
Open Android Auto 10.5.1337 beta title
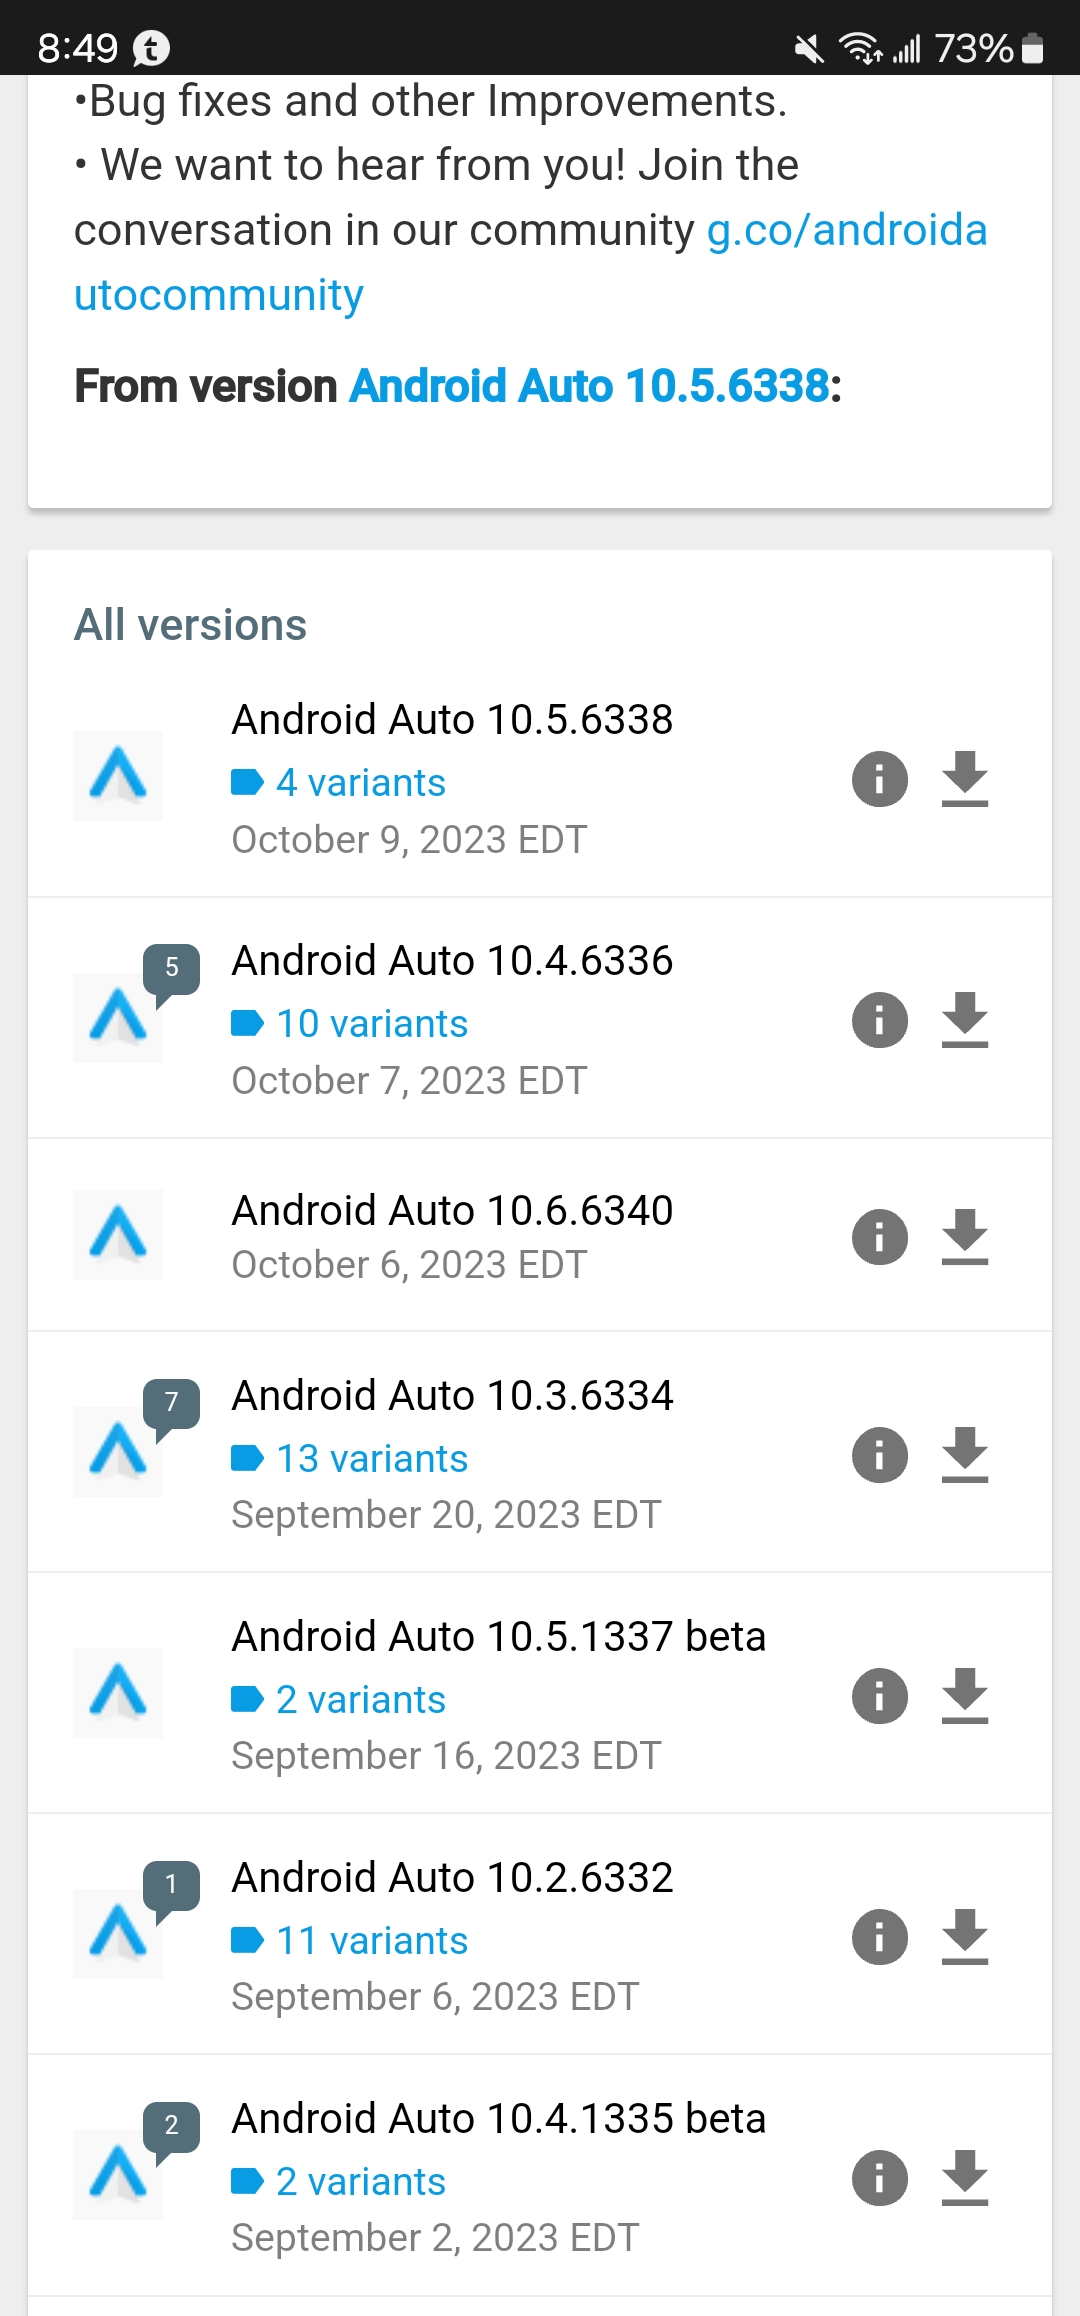click(x=499, y=1637)
